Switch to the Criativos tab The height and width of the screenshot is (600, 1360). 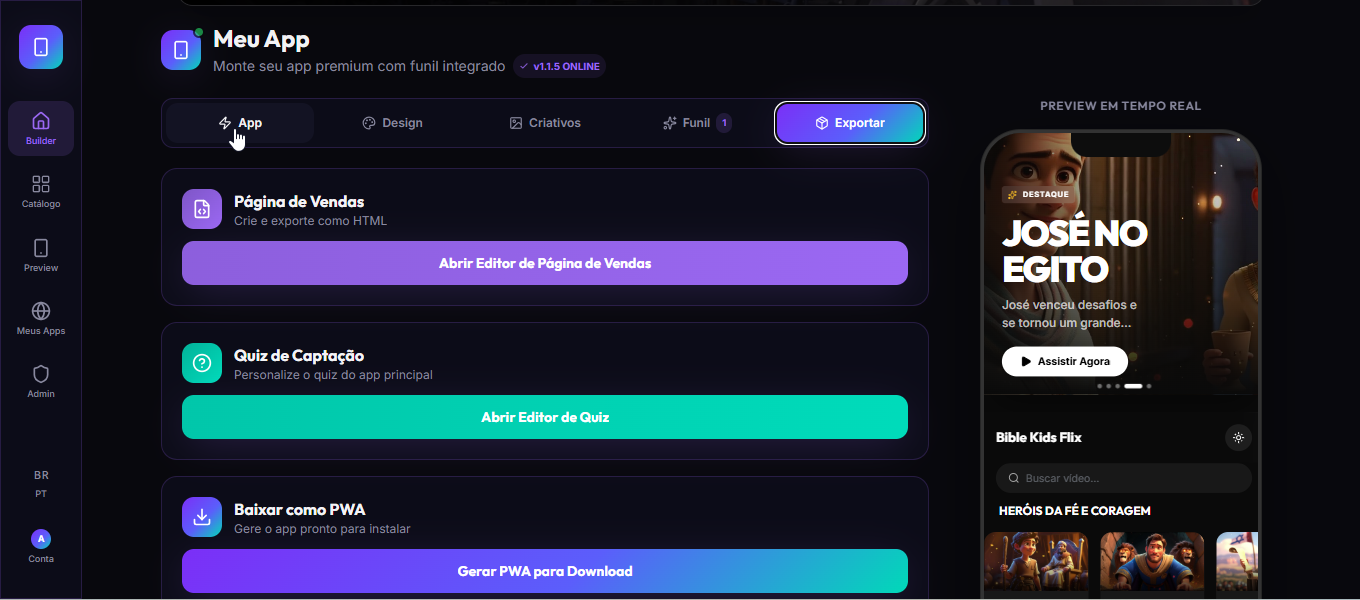click(x=545, y=123)
